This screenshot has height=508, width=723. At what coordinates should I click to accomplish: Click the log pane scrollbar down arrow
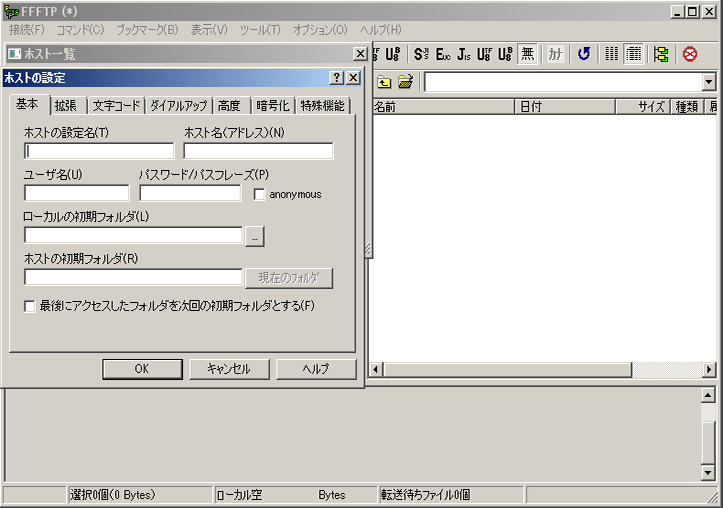[708, 473]
